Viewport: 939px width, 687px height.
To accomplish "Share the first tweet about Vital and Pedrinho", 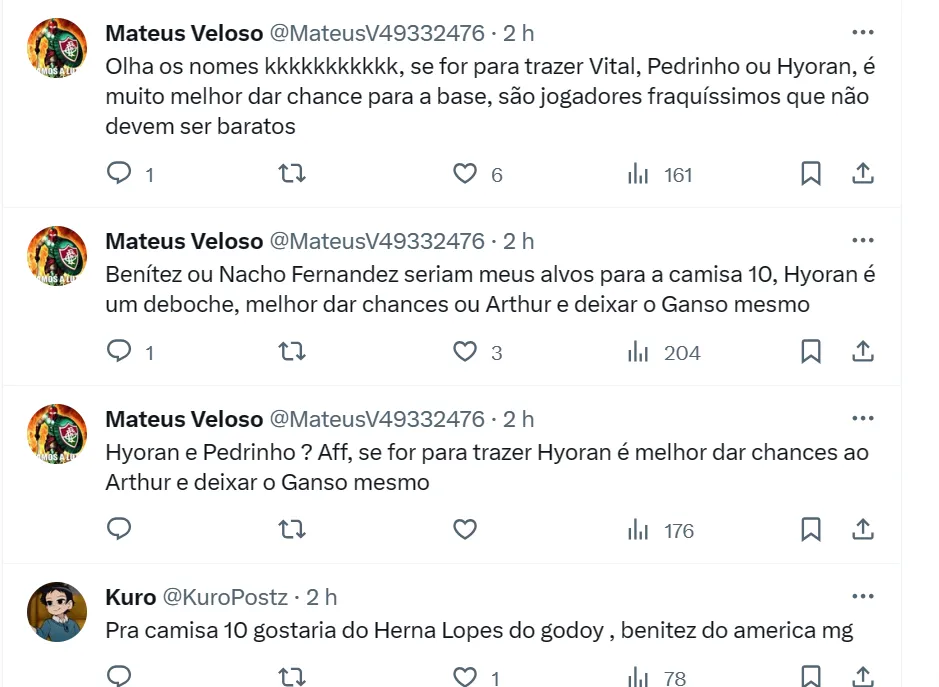I will pyautogui.click(x=862, y=174).
